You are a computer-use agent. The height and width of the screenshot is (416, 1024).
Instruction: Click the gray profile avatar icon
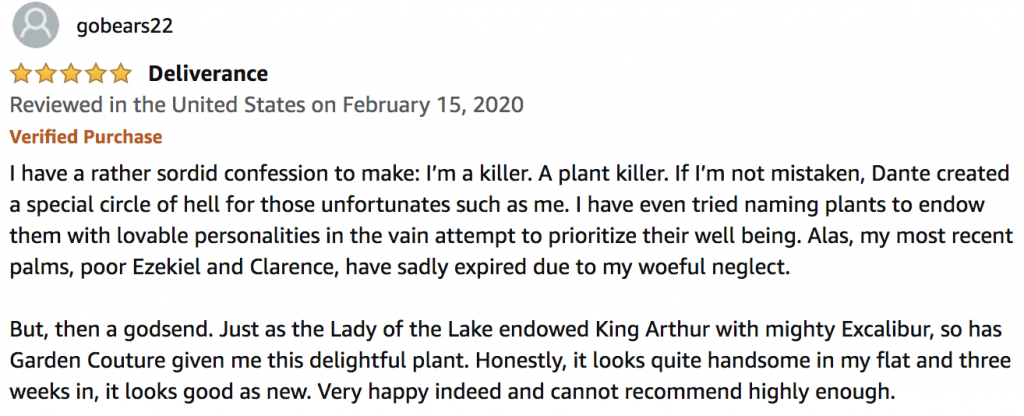(x=35, y=25)
